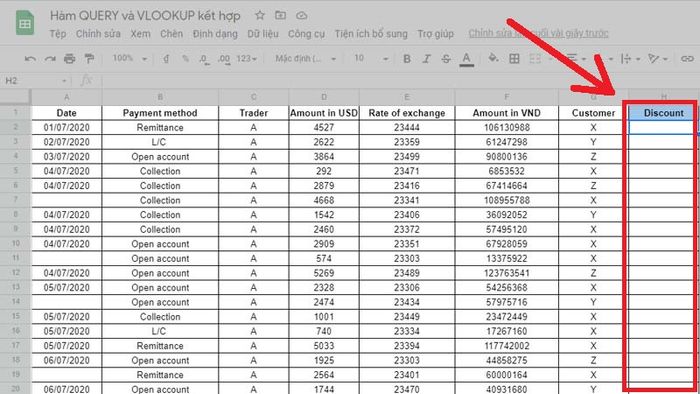Screen dimensions: 700x394
Task: Open the last edit history link
Action: click(538, 33)
